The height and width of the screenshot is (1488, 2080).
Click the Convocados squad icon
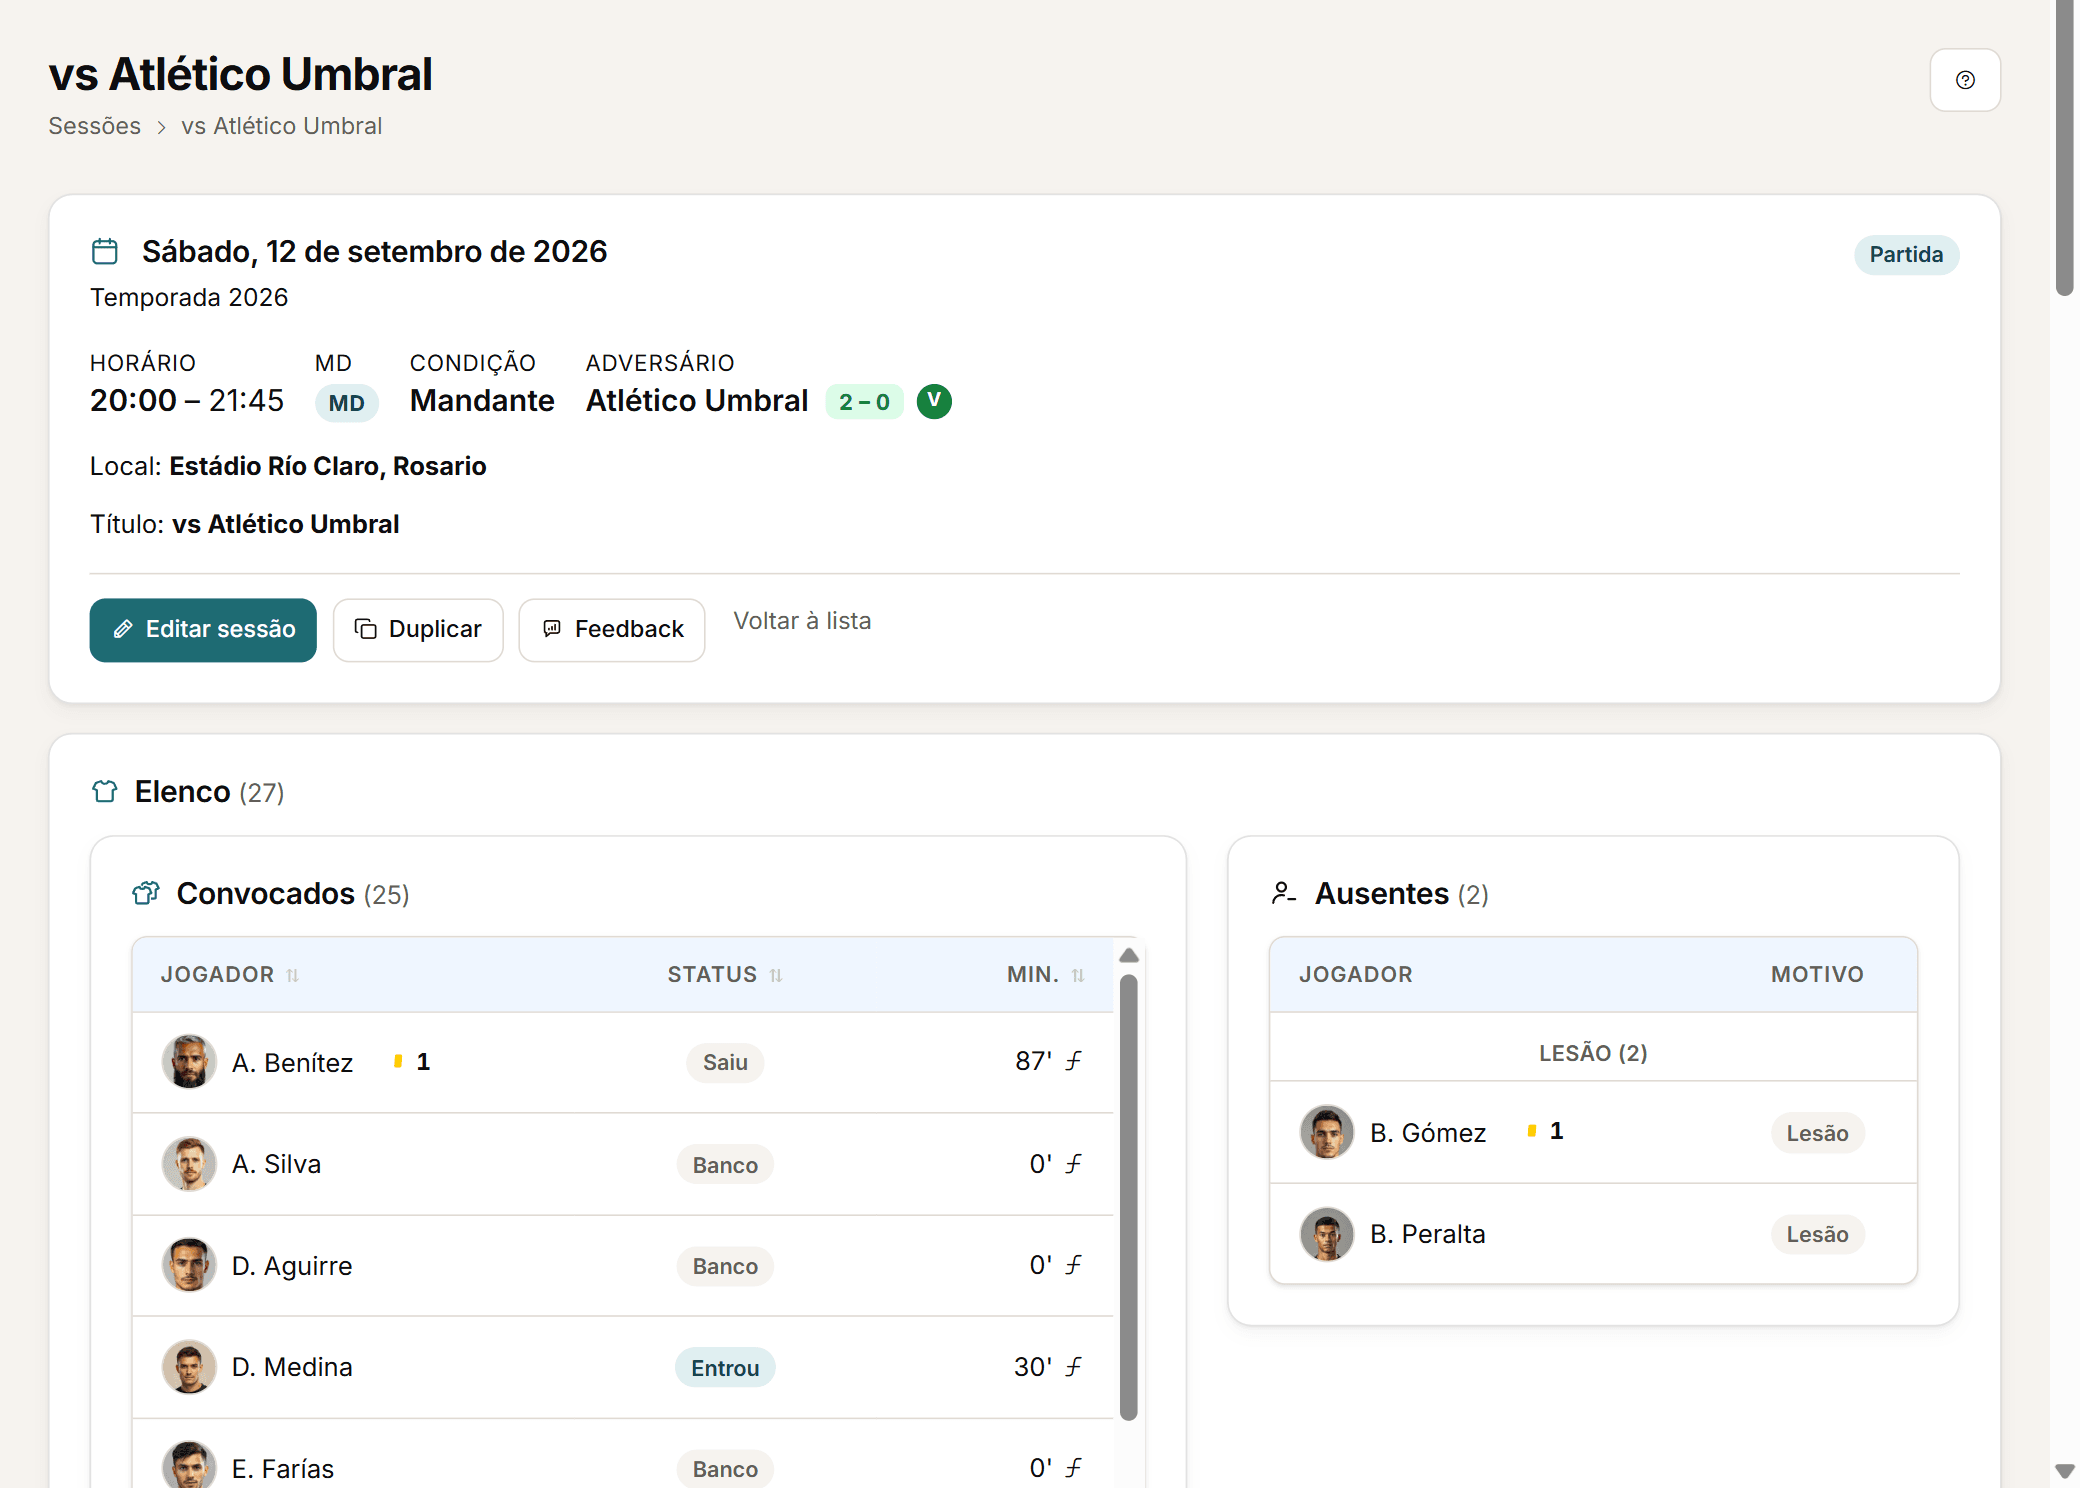pyautogui.click(x=146, y=893)
